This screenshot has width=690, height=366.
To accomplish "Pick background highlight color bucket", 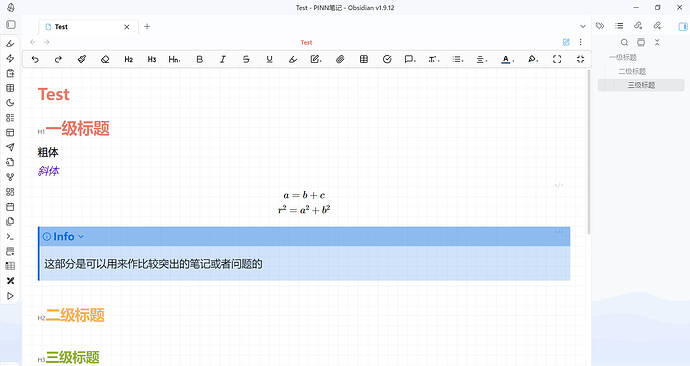I will [532, 59].
